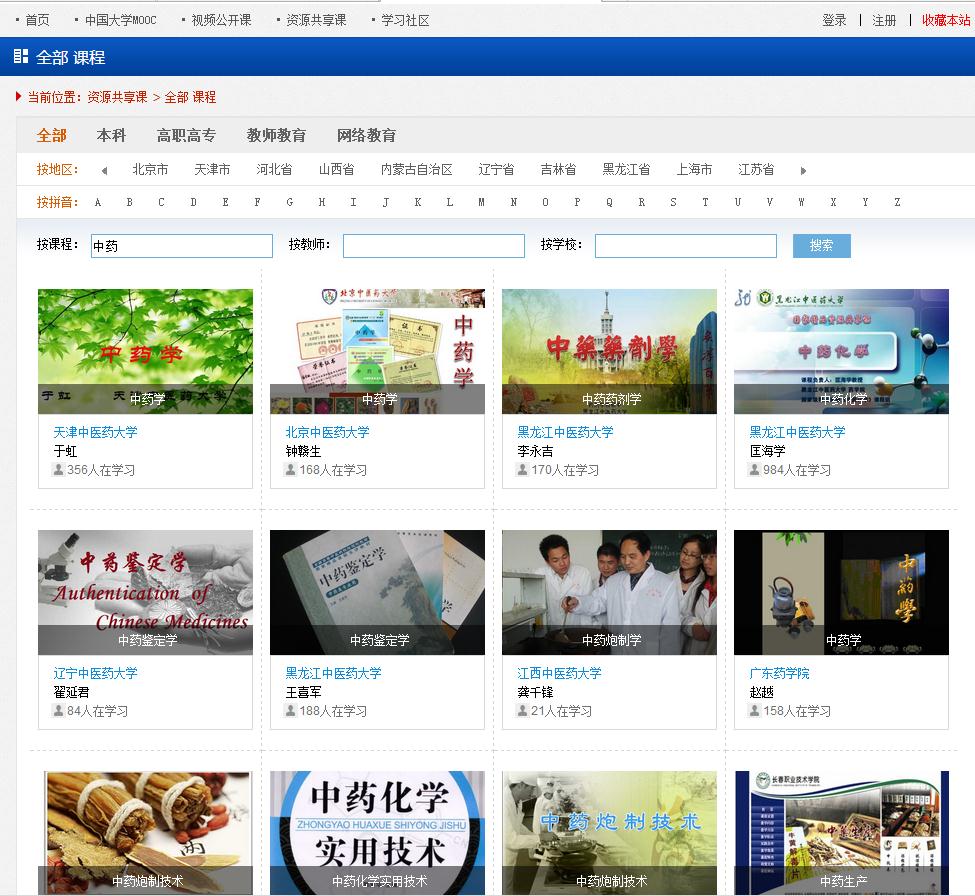975x896 pixels.
Task: Click the right arrow in region filter
Action: (x=803, y=171)
